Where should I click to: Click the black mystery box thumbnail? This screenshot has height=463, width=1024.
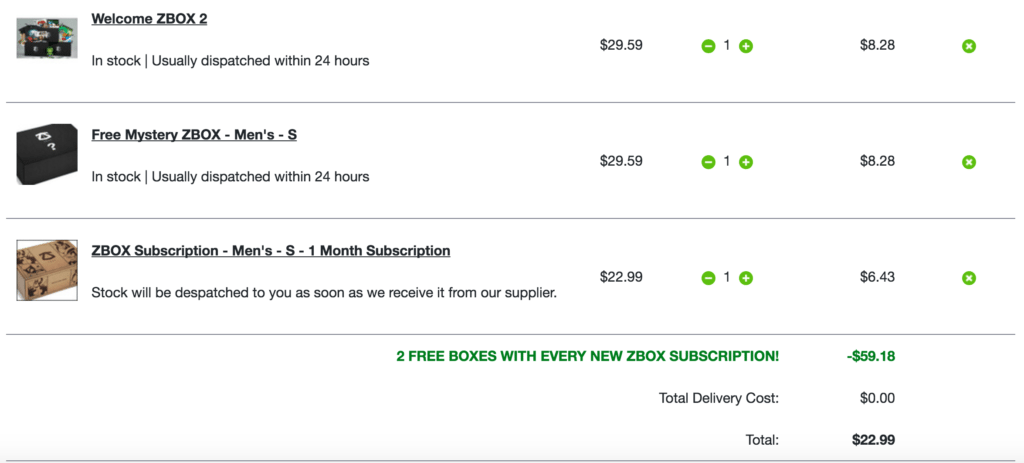pyautogui.click(x=47, y=155)
